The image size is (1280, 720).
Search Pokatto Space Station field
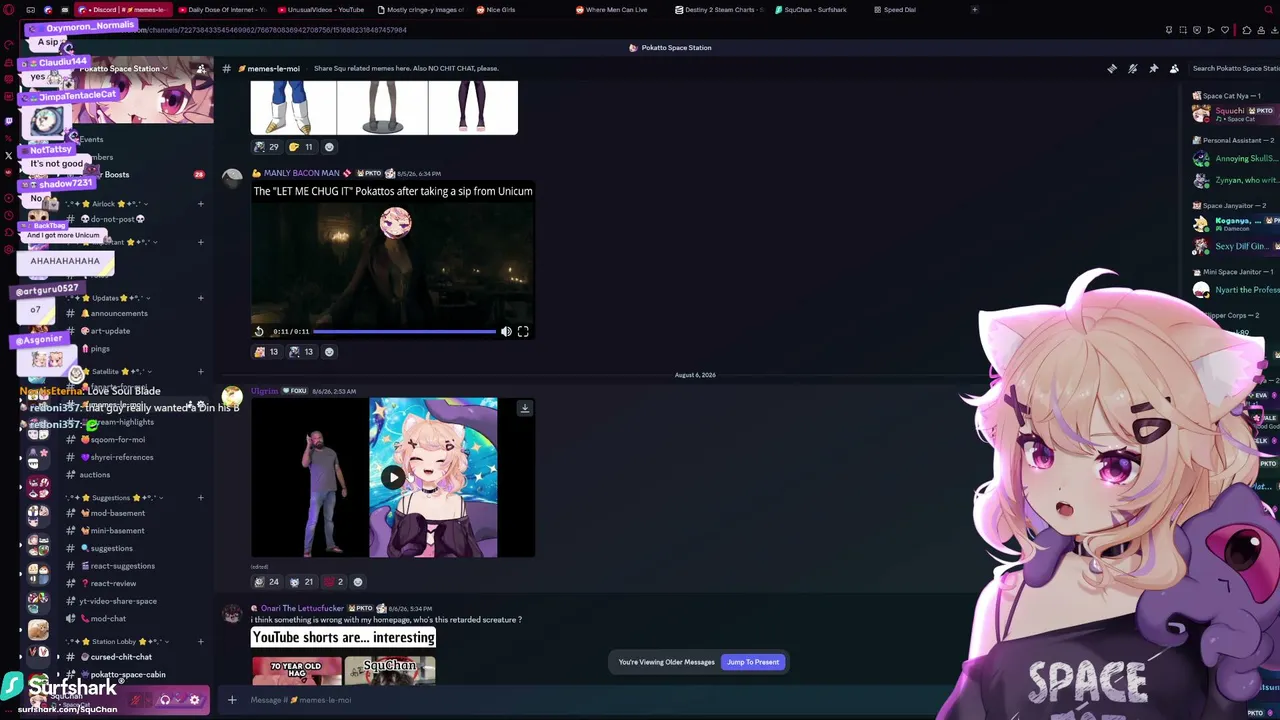pos(1235,68)
